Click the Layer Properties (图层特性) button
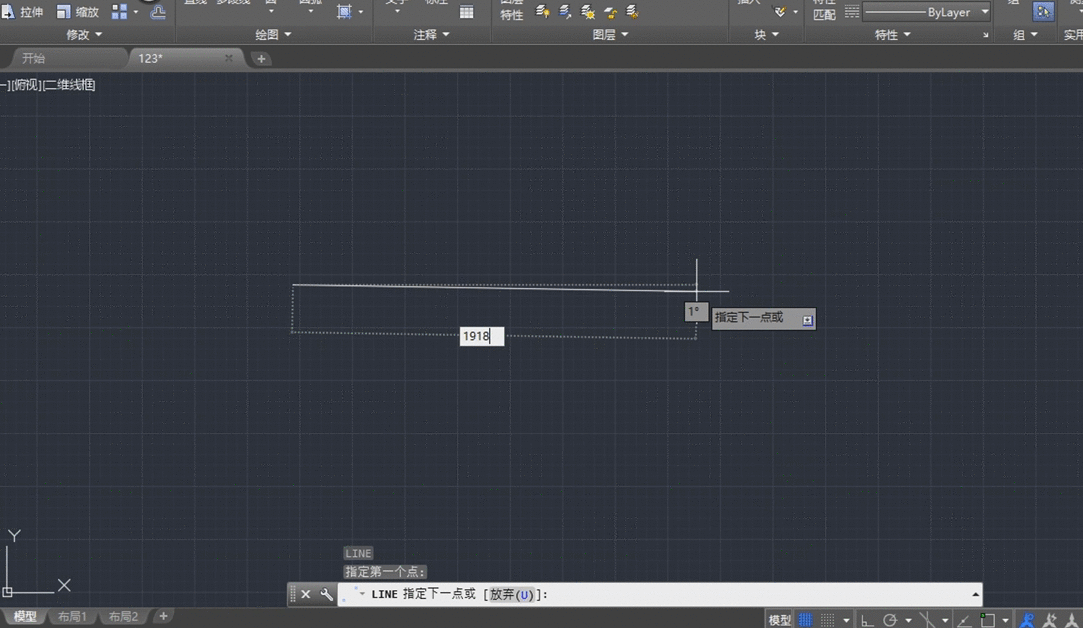Screen dimensions: 1083x628 click(x=511, y=11)
